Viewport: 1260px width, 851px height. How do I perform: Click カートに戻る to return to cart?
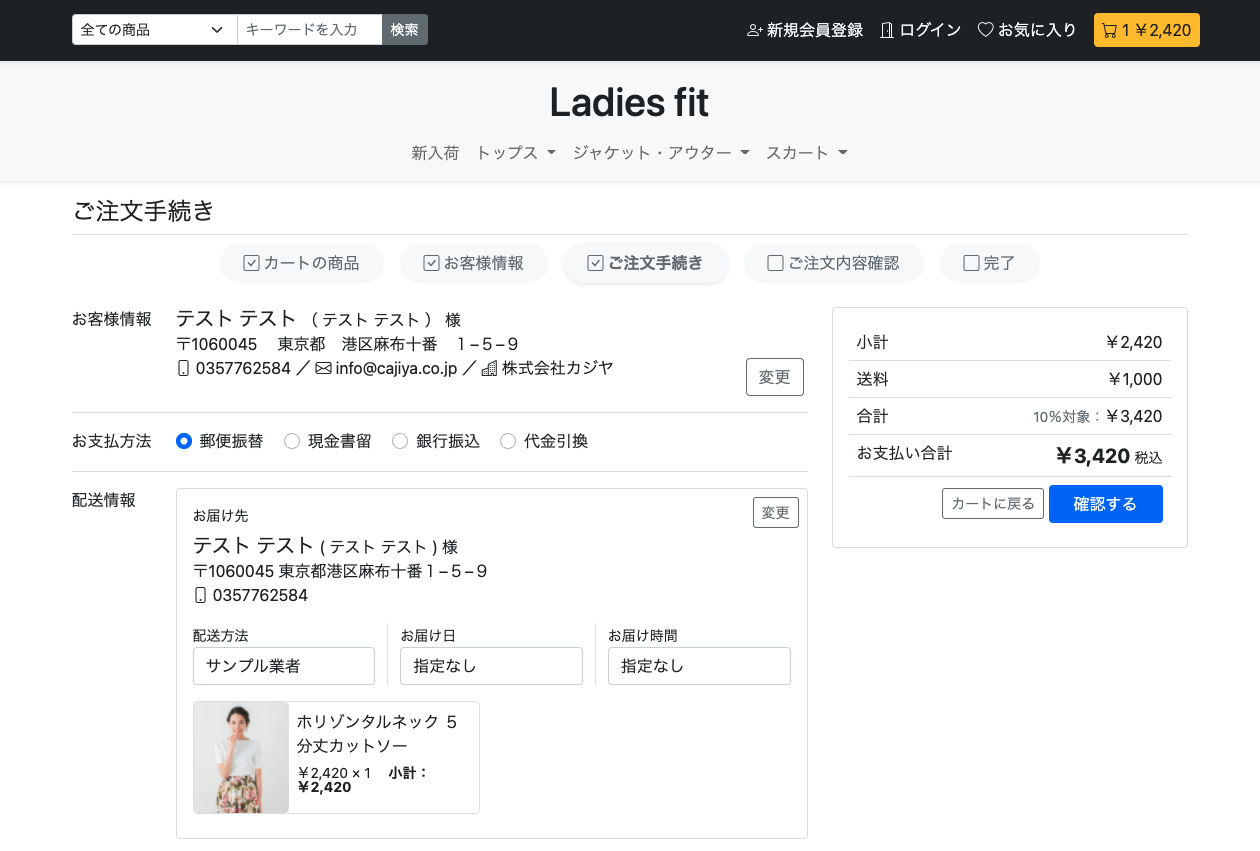point(992,503)
